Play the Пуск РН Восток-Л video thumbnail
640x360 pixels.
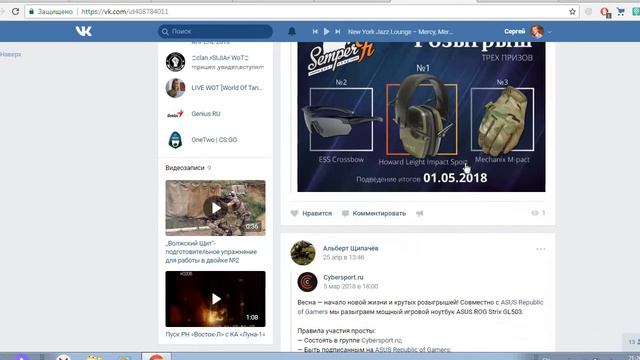[x=216, y=299]
